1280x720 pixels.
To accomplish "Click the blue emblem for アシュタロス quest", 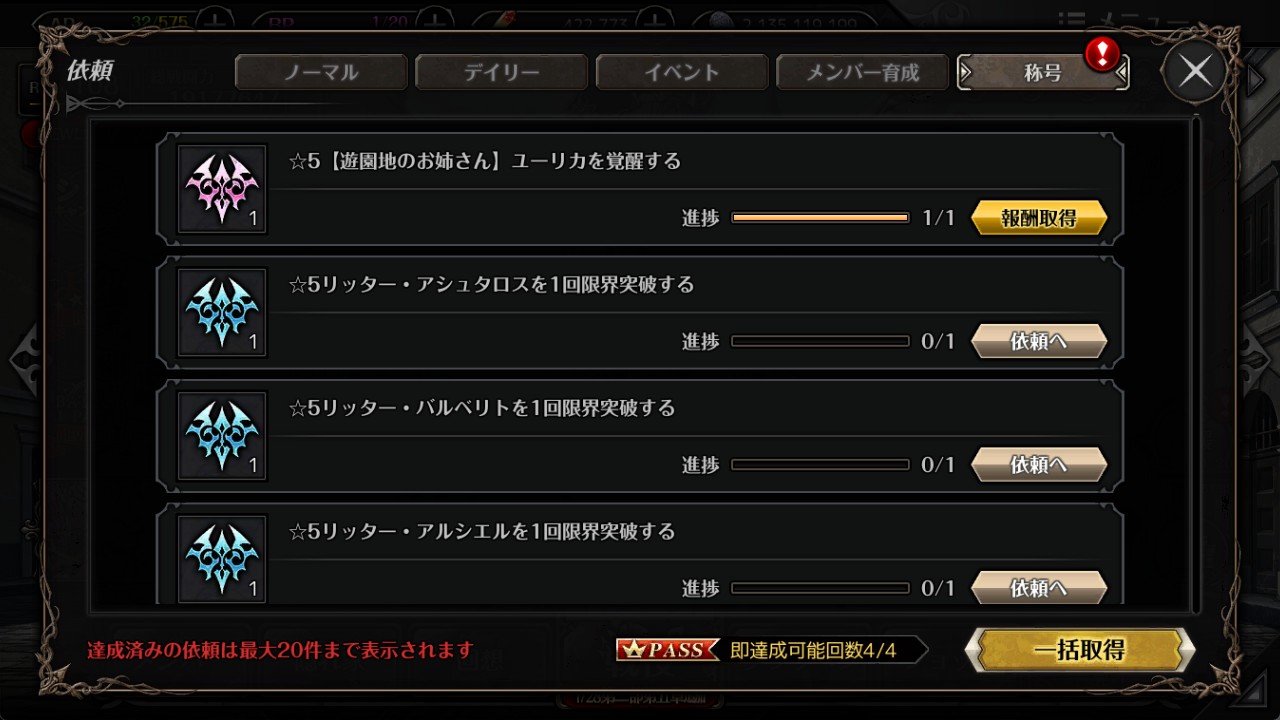I will click(222, 312).
